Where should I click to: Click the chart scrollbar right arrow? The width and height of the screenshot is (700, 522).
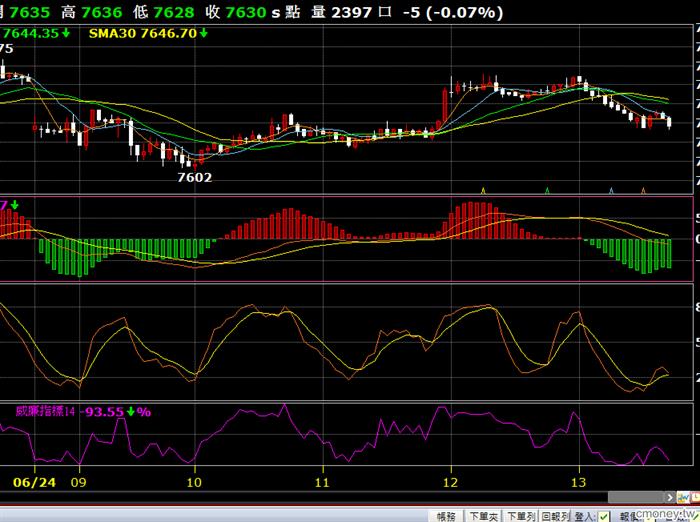pos(670,497)
